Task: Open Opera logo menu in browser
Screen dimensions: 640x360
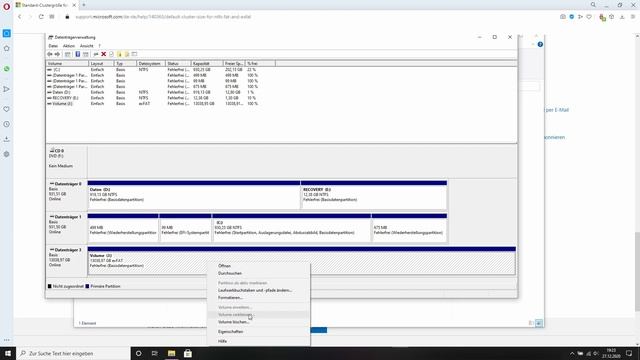Action: point(7,6)
